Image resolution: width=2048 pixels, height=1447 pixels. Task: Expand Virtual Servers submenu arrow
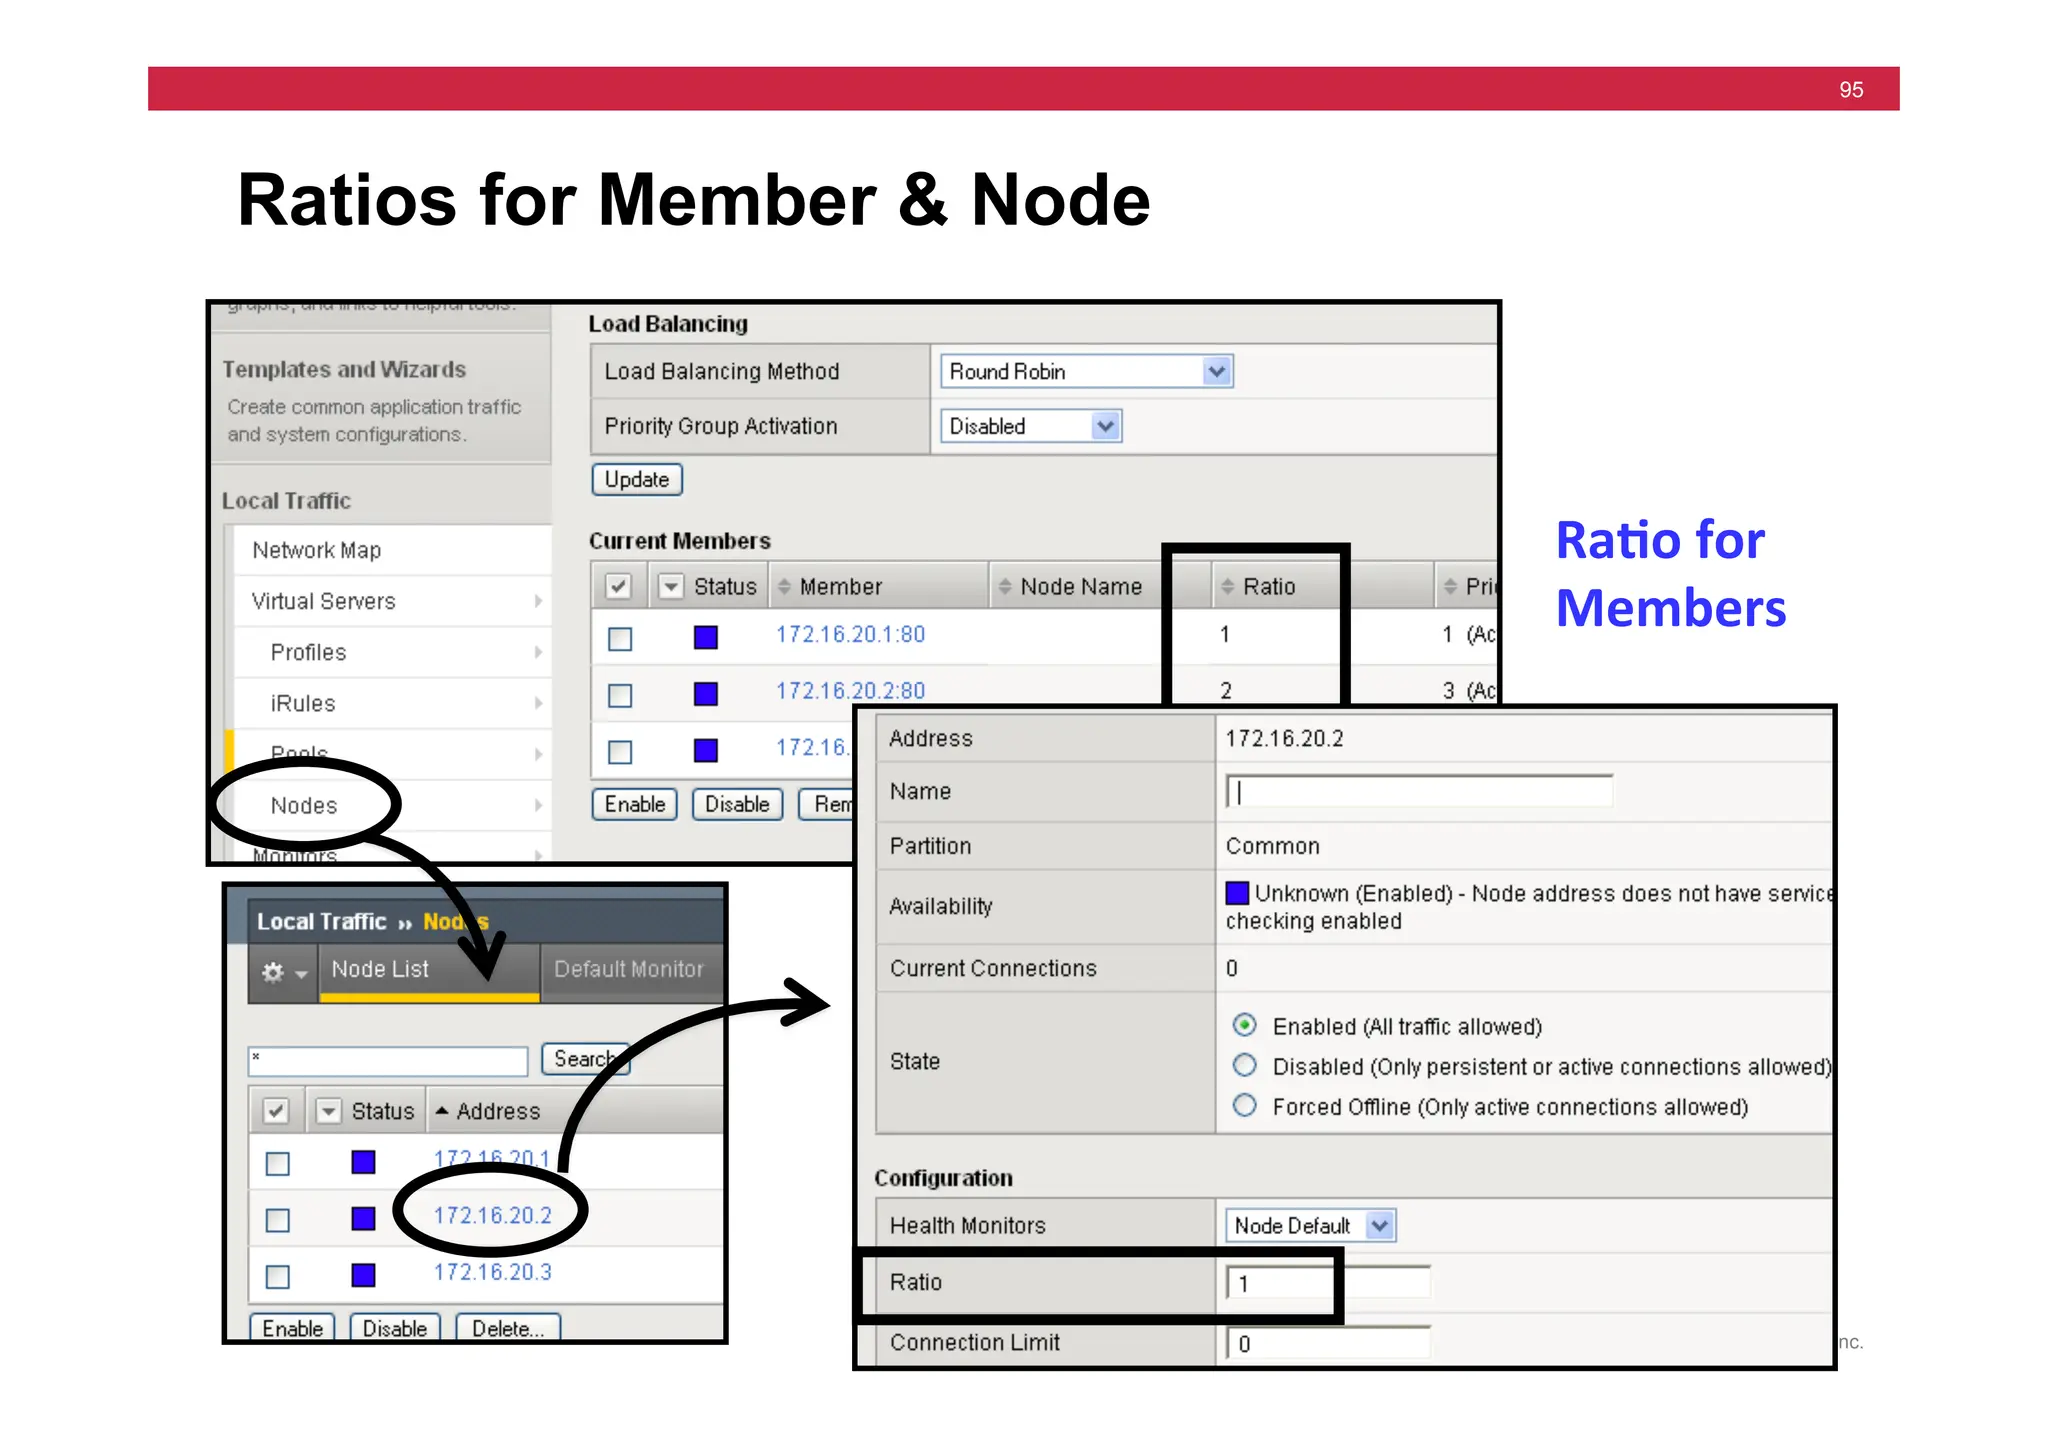538,601
